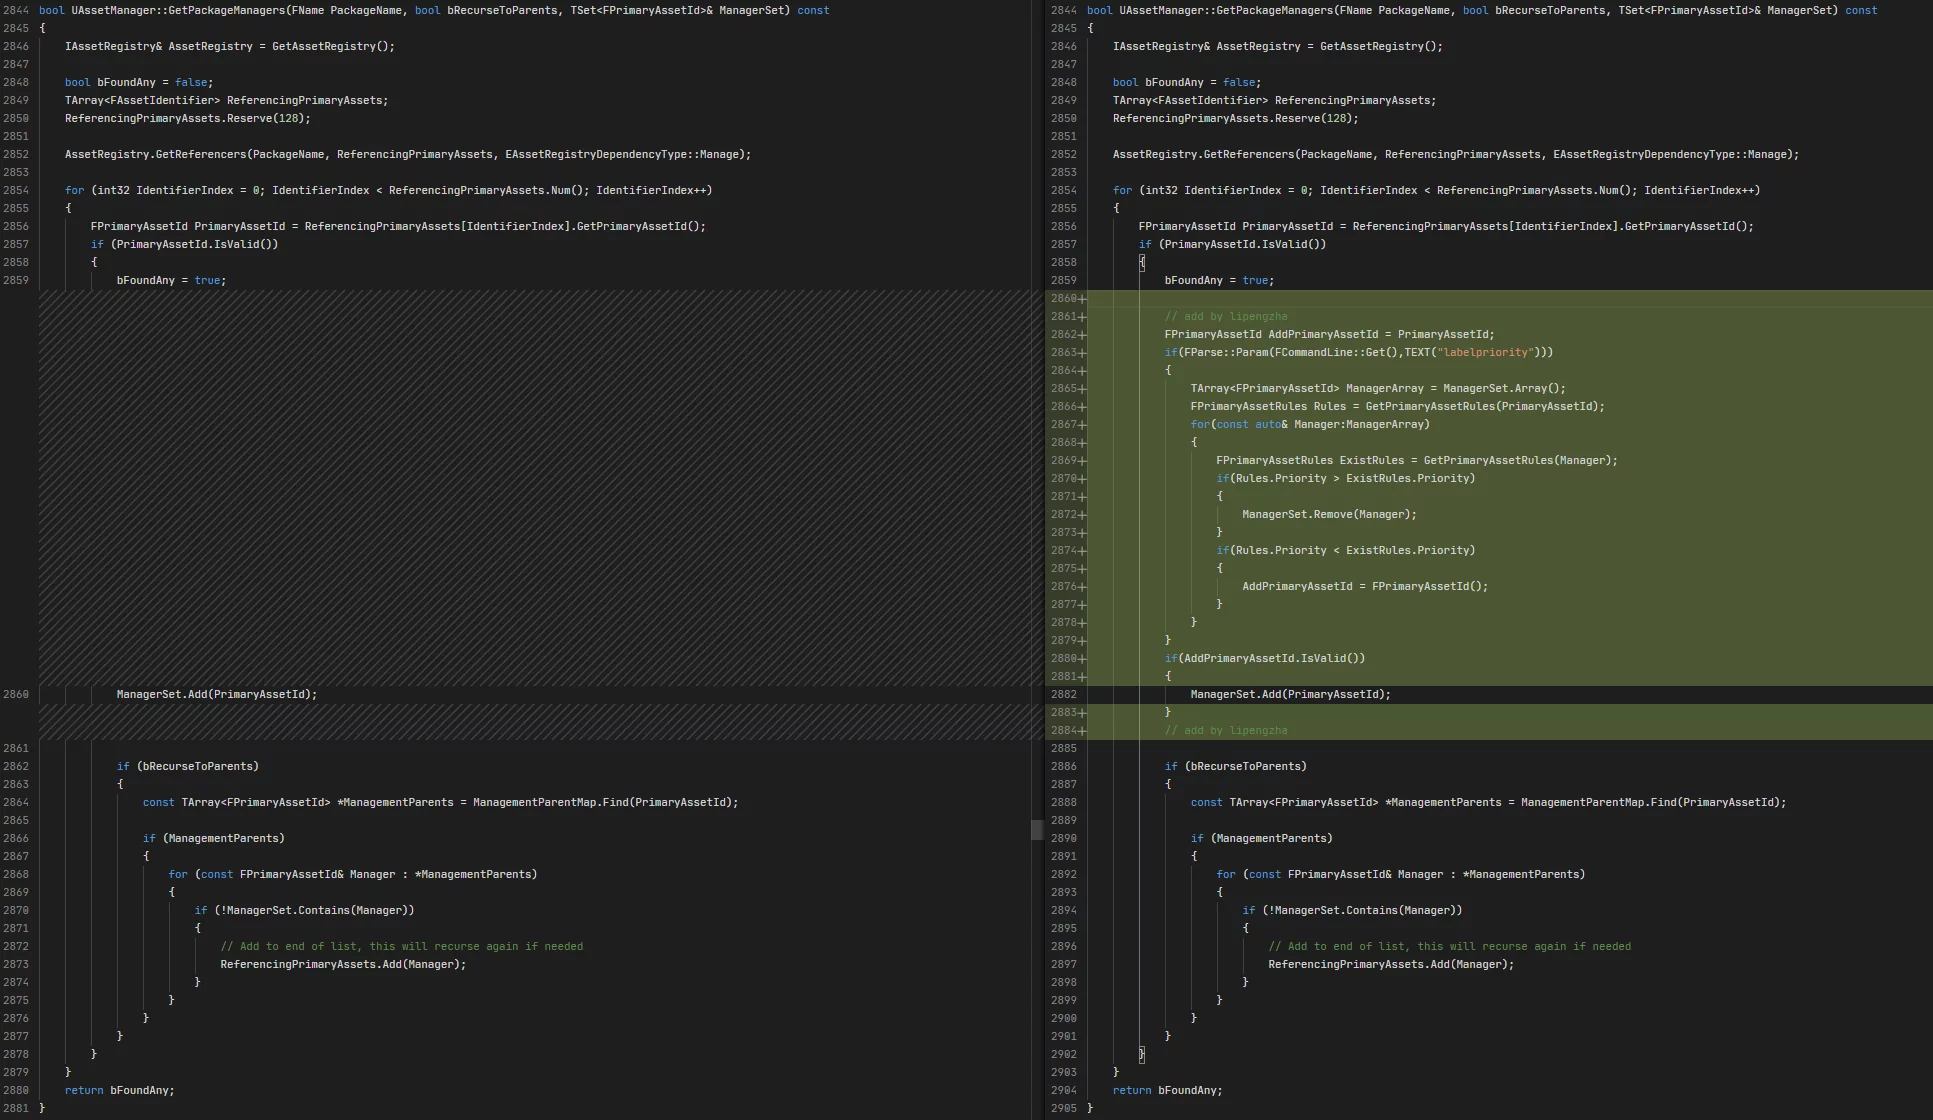
Task: Click the plus marker beside line 2863
Action: click(1082, 353)
